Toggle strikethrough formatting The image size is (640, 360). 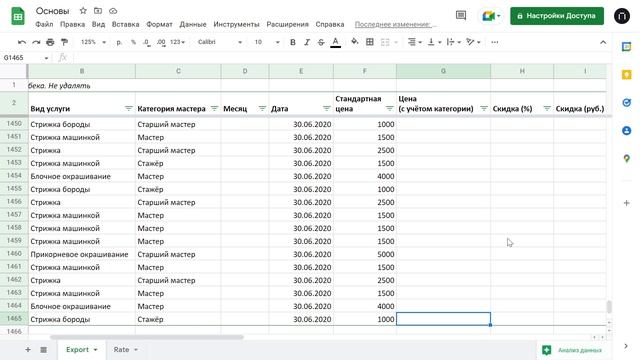[x=321, y=42]
